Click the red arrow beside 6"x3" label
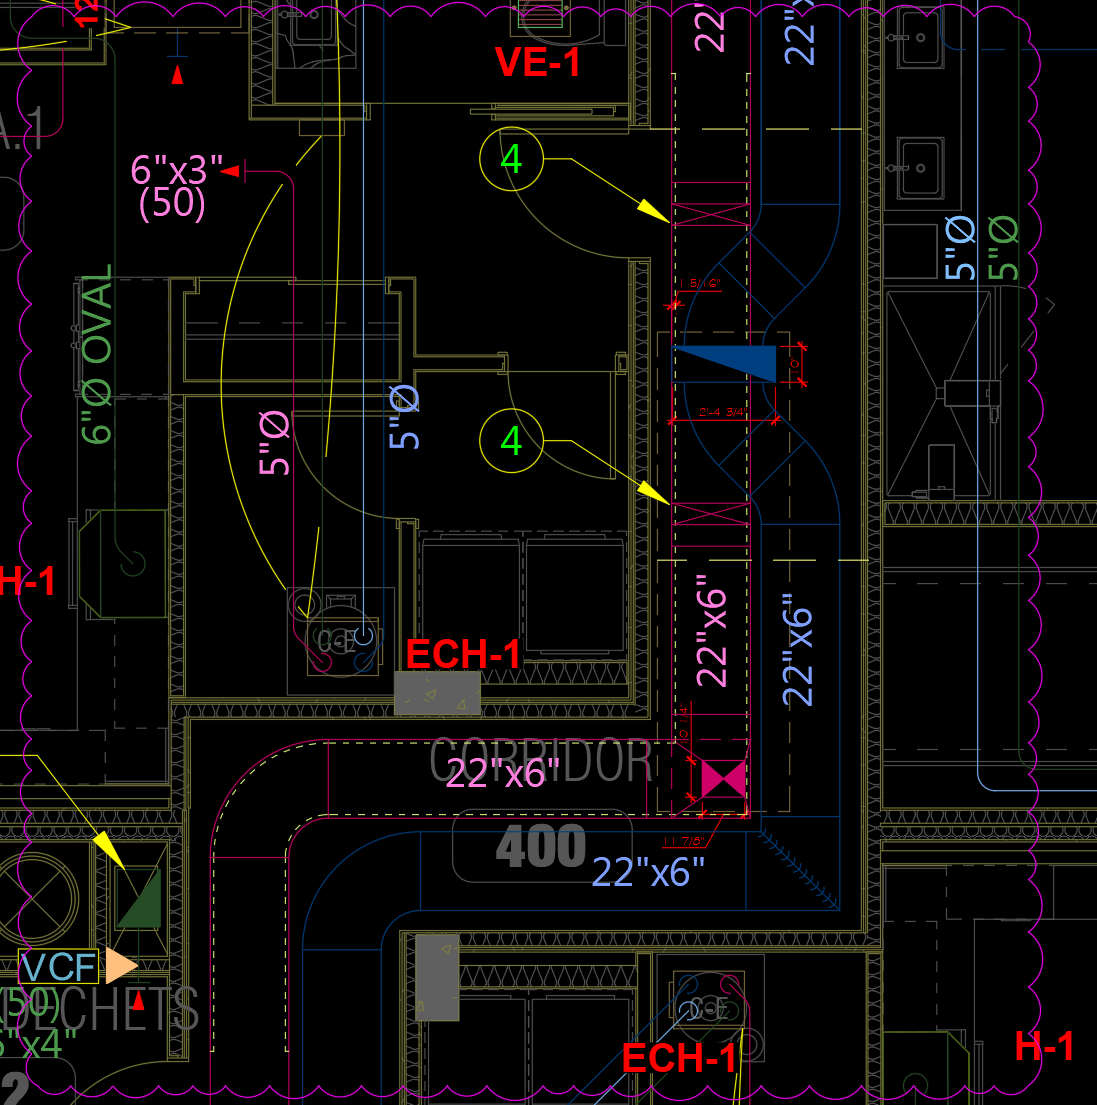This screenshot has height=1105, width=1097. [x=231, y=172]
